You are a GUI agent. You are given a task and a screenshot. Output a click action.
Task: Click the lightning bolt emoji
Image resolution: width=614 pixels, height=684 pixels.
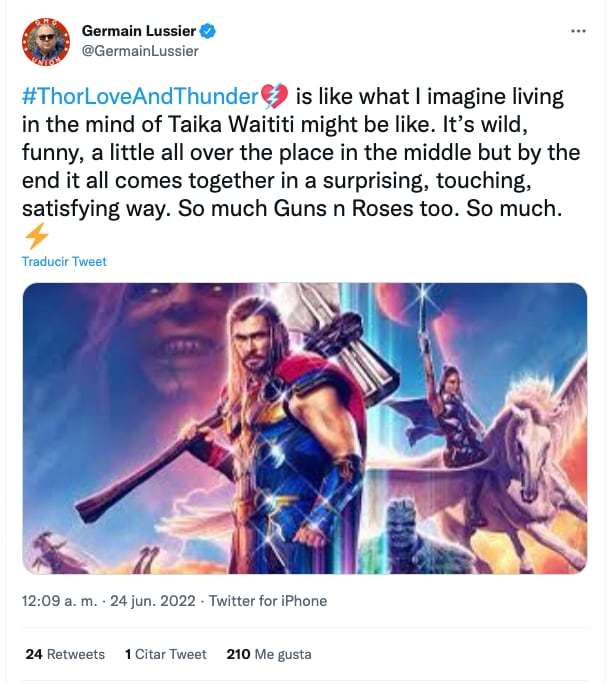[35, 236]
